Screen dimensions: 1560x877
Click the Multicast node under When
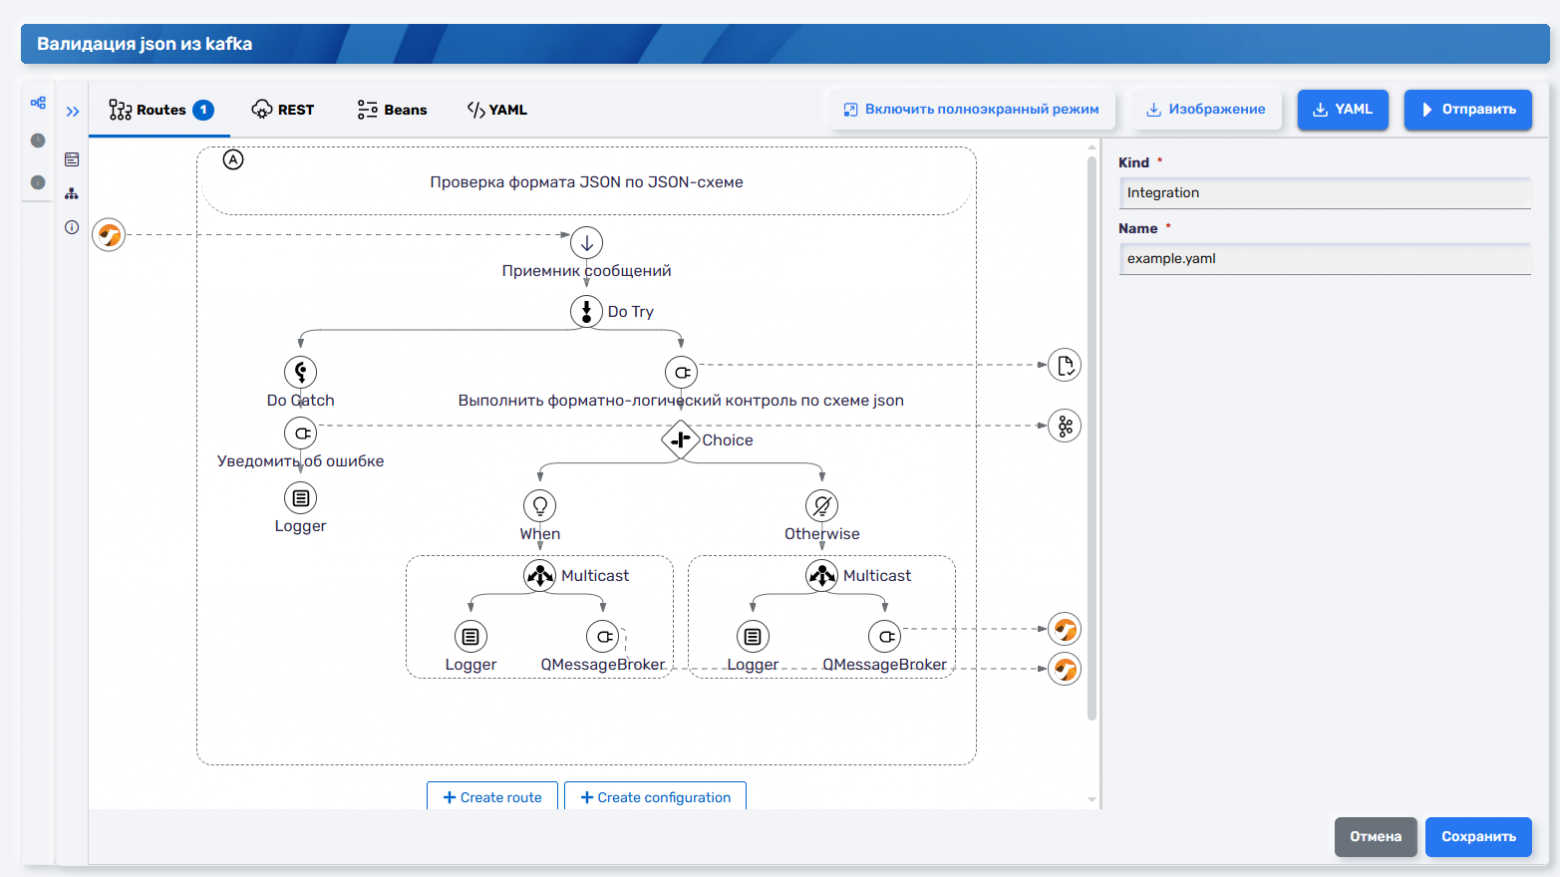(x=540, y=575)
